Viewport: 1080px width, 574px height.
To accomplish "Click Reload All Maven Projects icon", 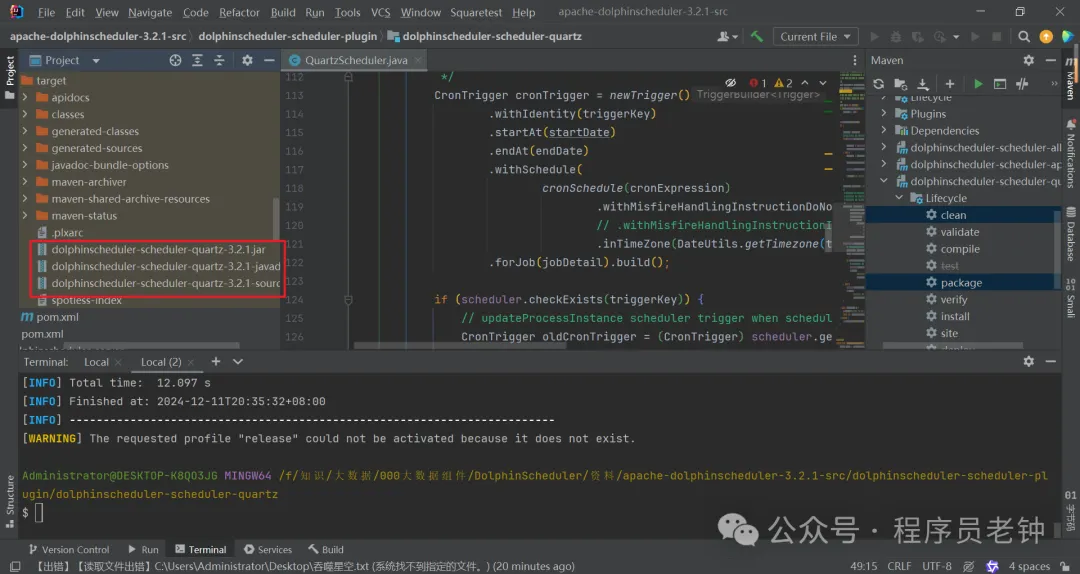I will point(878,84).
